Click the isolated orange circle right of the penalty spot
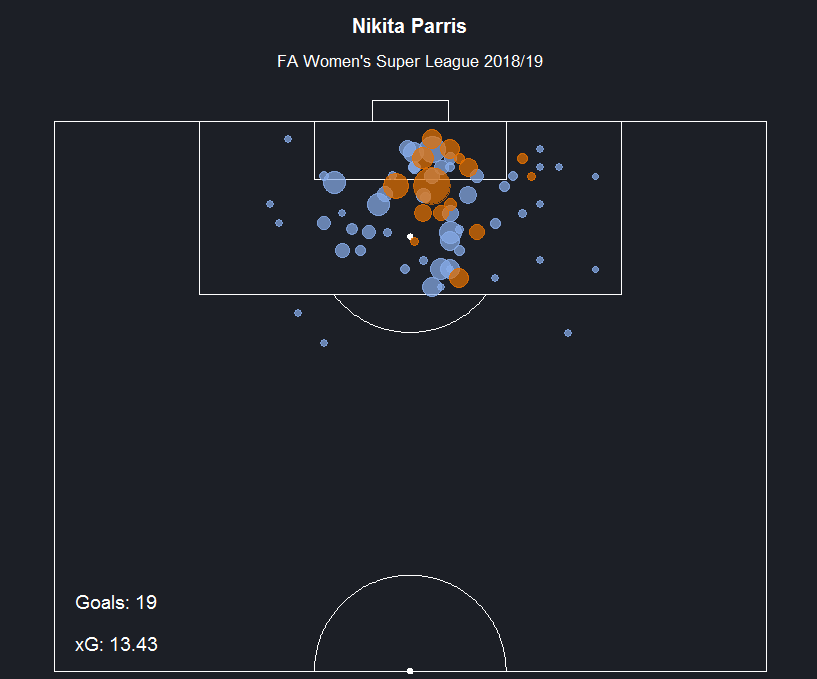Screen dimensions: 817x679 pyautogui.click(x=477, y=232)
